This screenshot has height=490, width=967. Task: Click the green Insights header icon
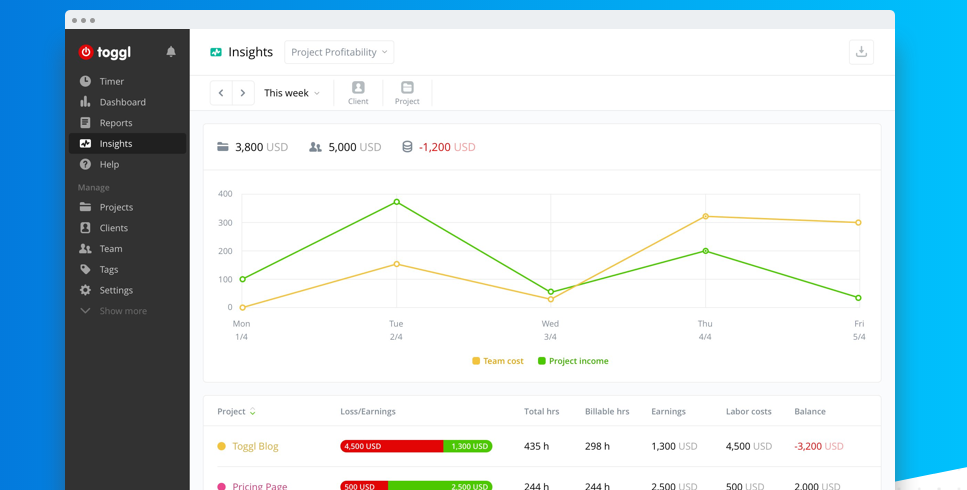(x=216, y=52)
